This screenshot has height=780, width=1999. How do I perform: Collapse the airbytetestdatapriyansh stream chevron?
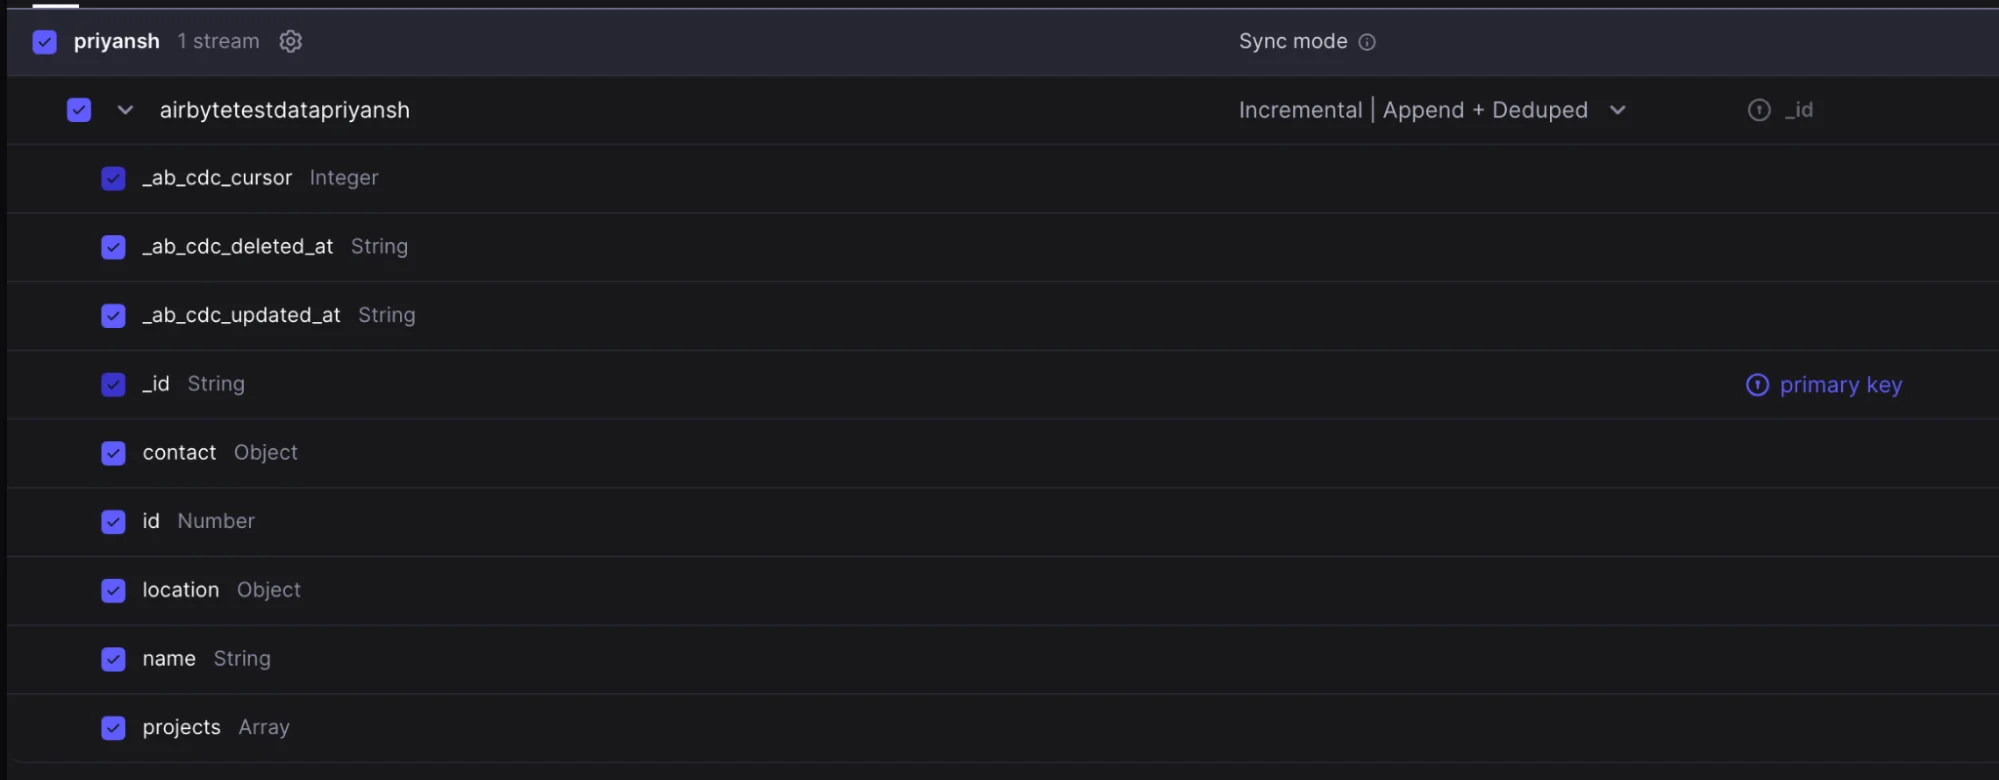point(125,110)
